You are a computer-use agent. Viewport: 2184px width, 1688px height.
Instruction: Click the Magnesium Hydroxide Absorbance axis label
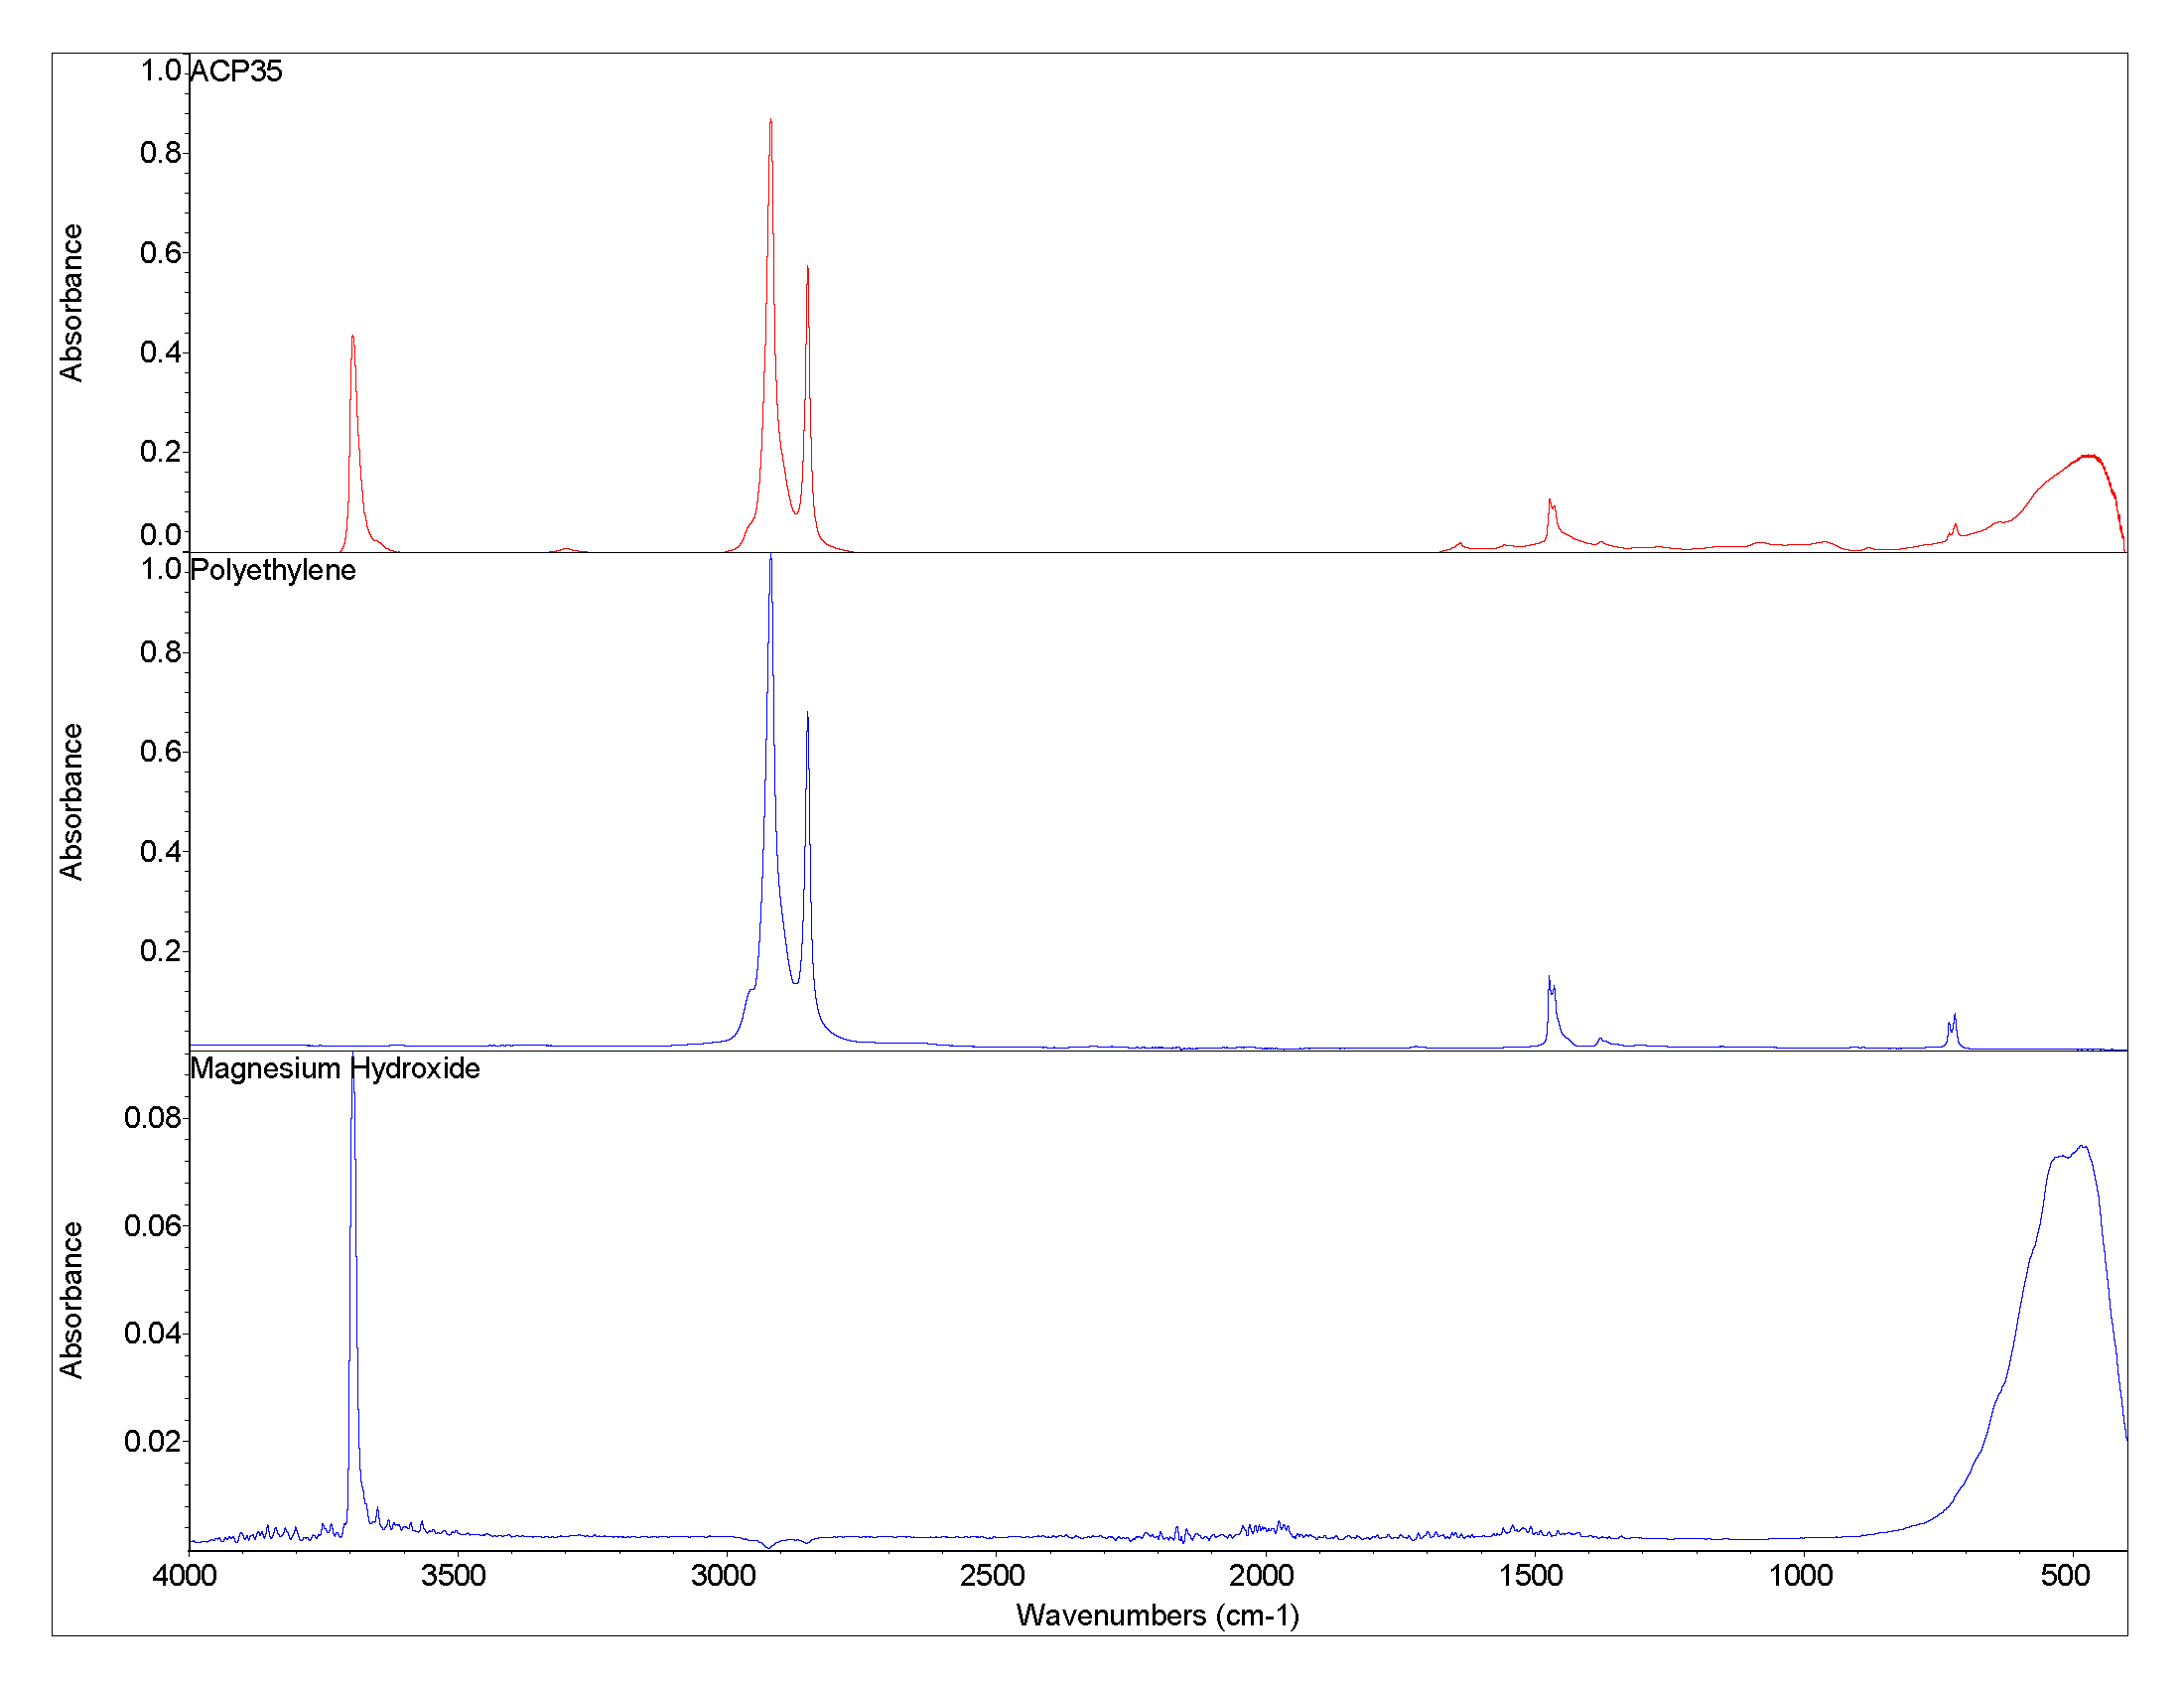pos(71,1299)
